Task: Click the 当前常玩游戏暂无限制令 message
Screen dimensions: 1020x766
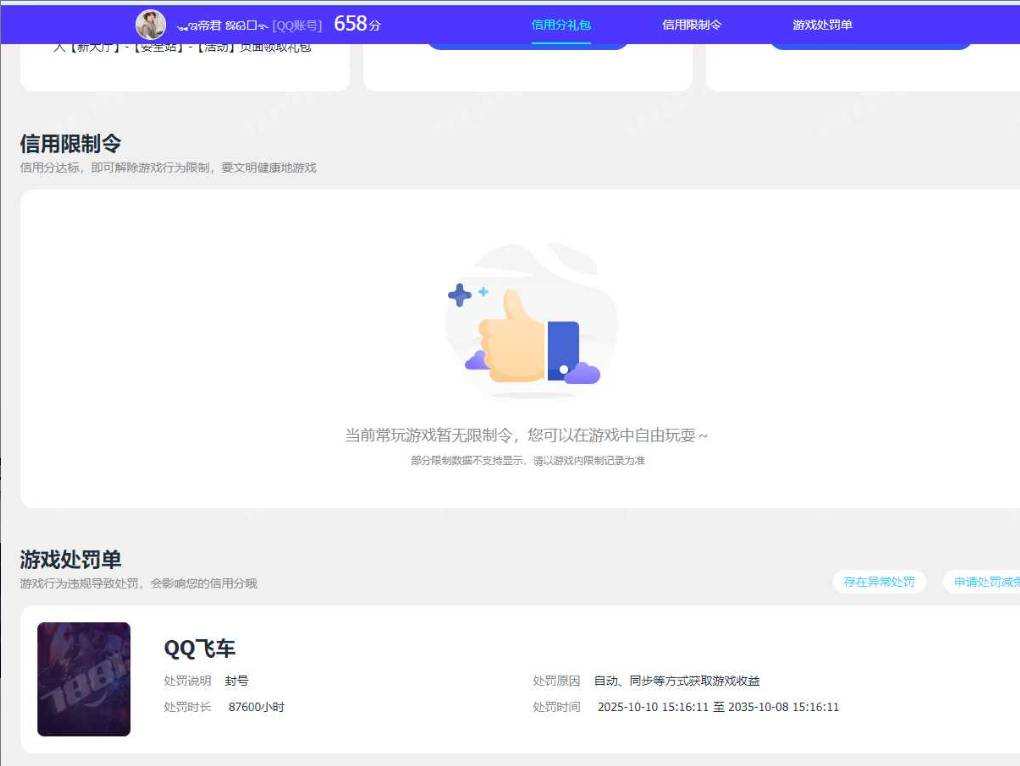Action: tap(526, 435)
